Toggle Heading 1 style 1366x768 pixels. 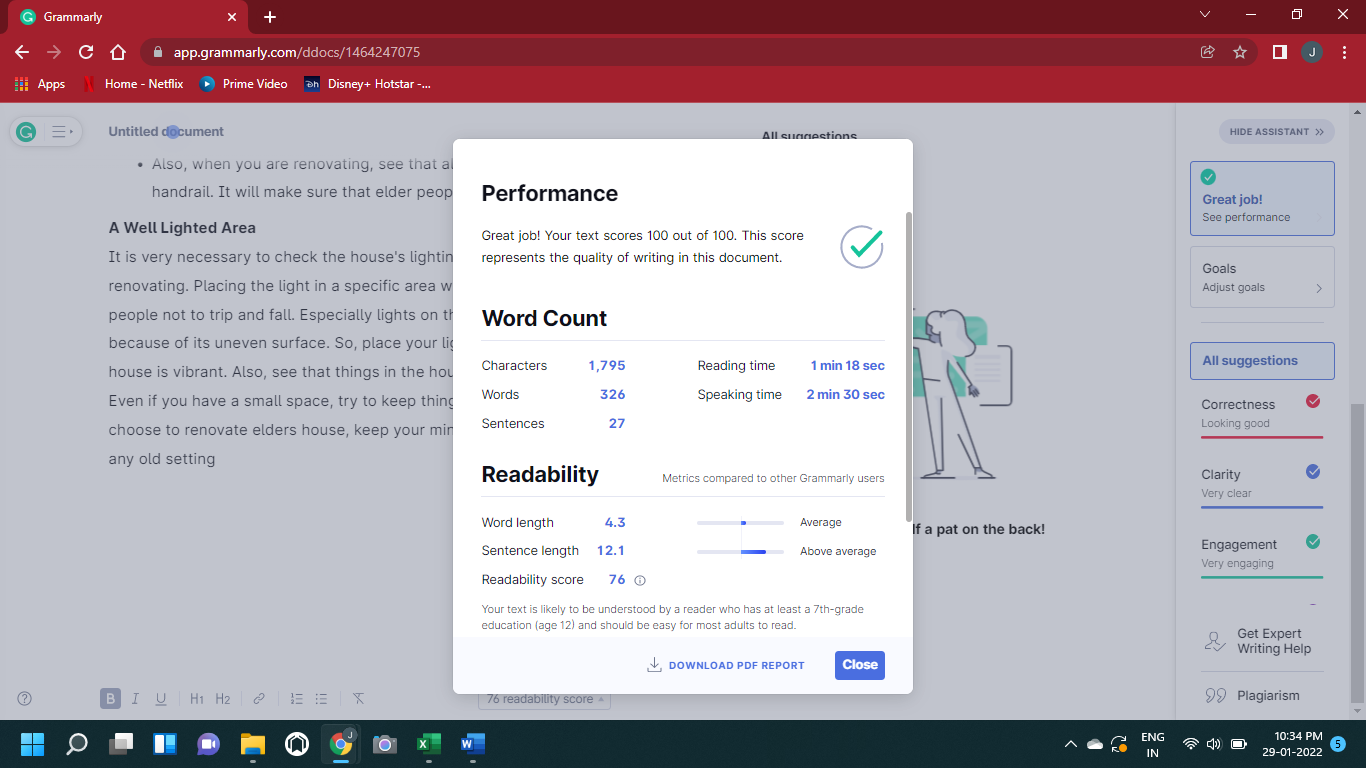click(197, 699)
